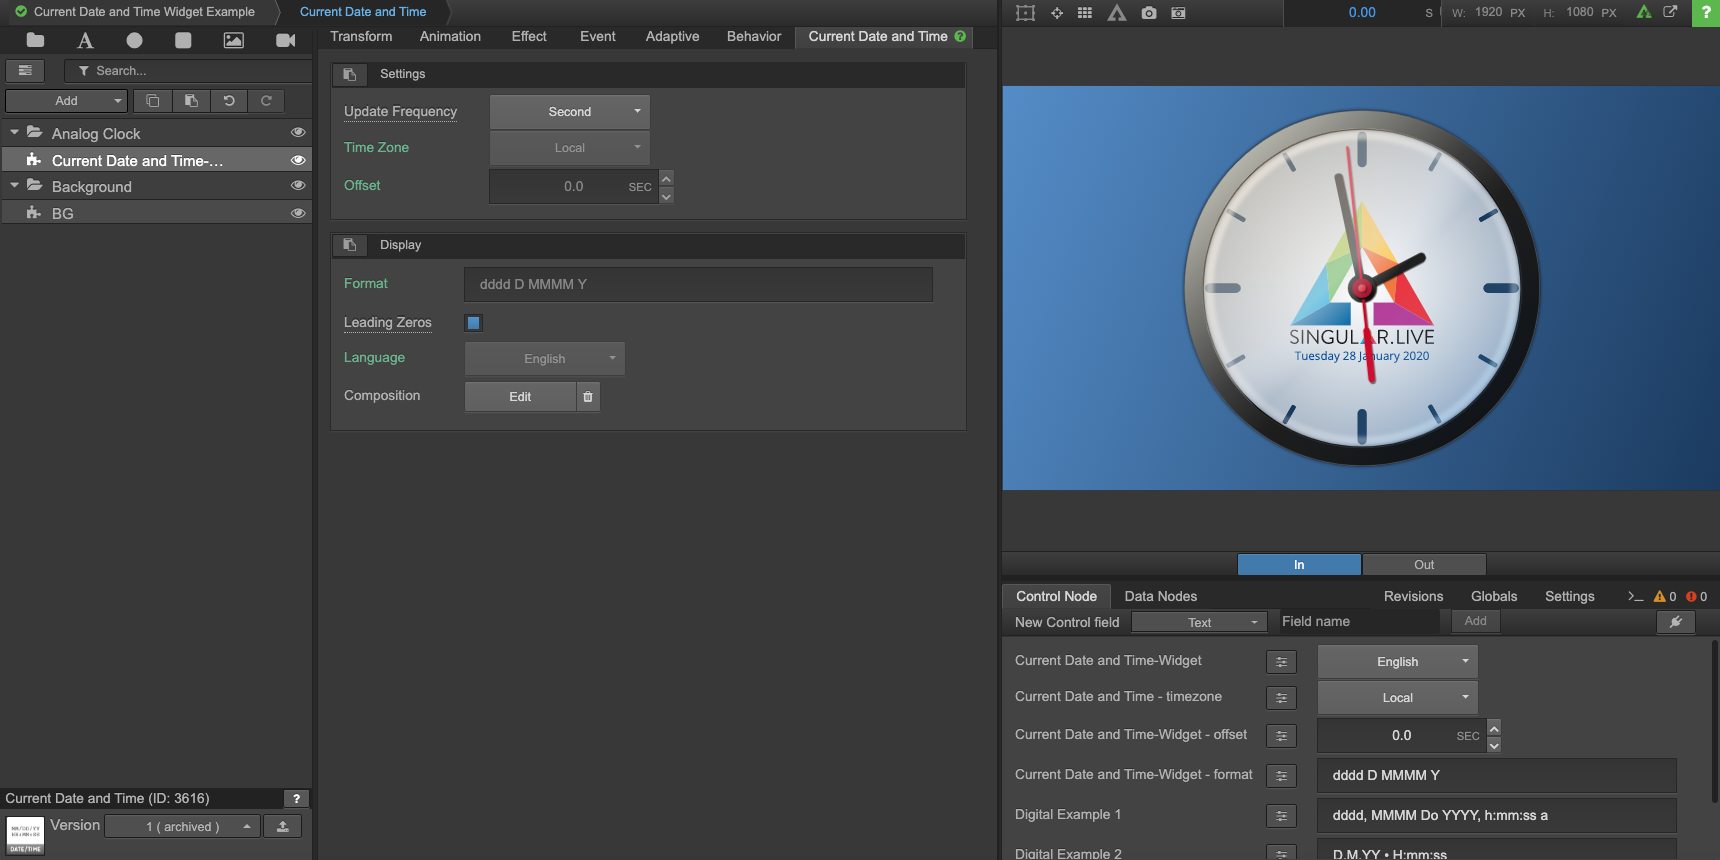Viewport: 1720px width, 860px height.
Task: Select the Text tool icon
Action: [x=85, y=40]
